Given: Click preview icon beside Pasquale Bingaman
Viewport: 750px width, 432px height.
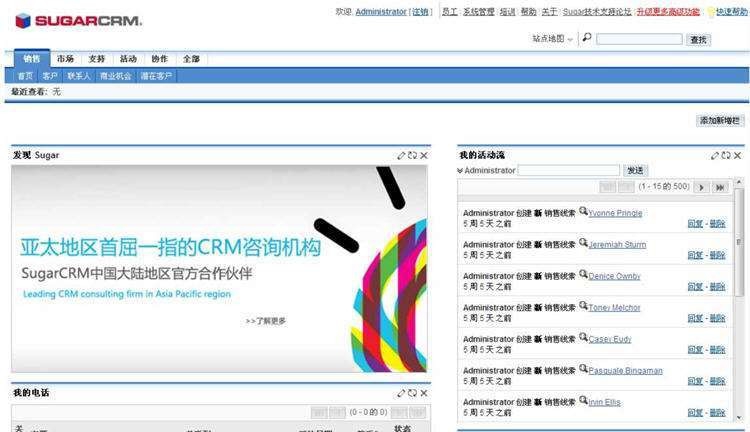Looking at the screenshot, I should click(x=583, y=368).
